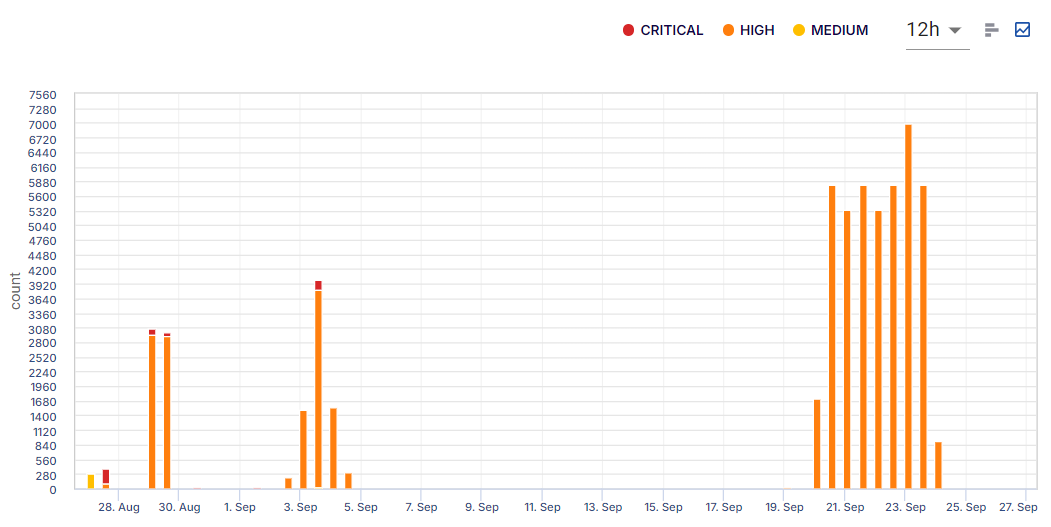Click the '13. Sep' x-axis label
This screenshot has width=1051, height=527.
point(603,507)
